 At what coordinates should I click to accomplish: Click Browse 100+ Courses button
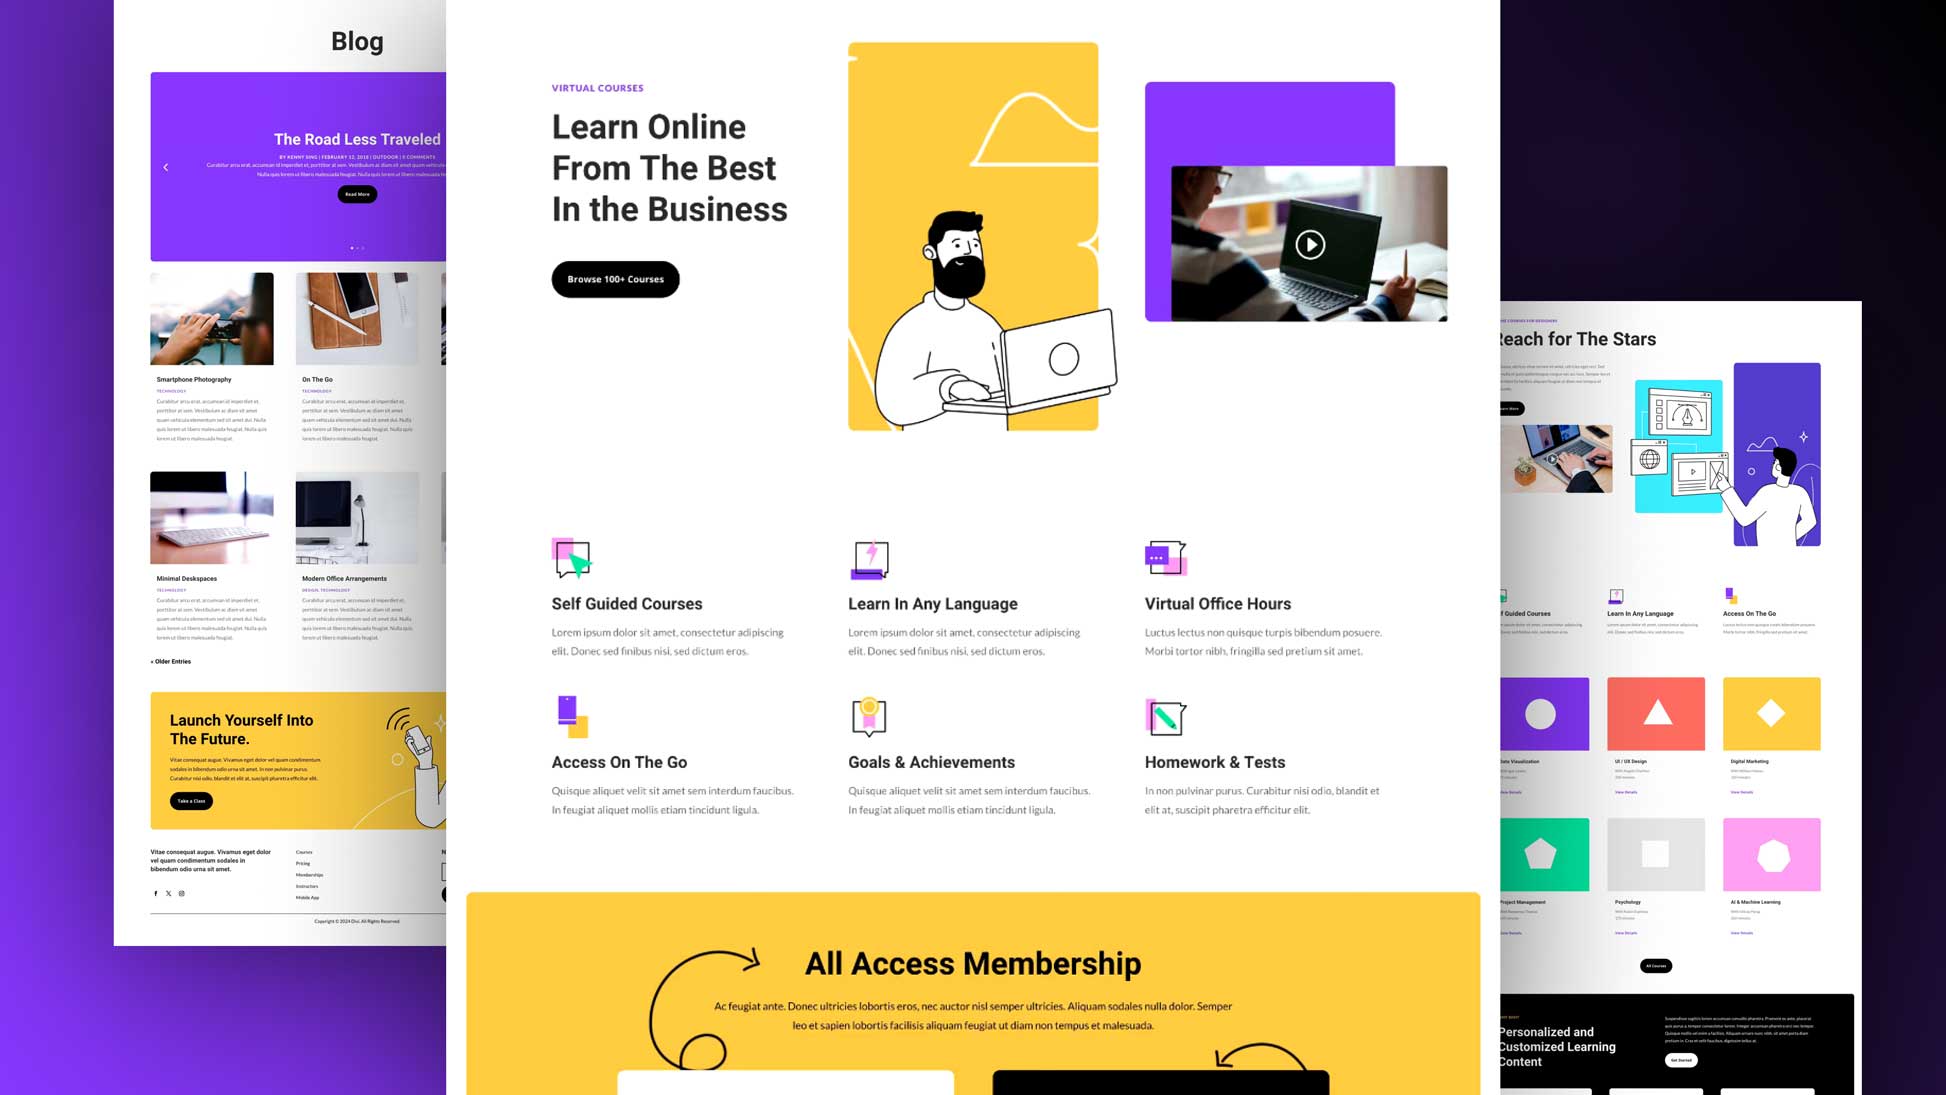click(x=615, y=278)
